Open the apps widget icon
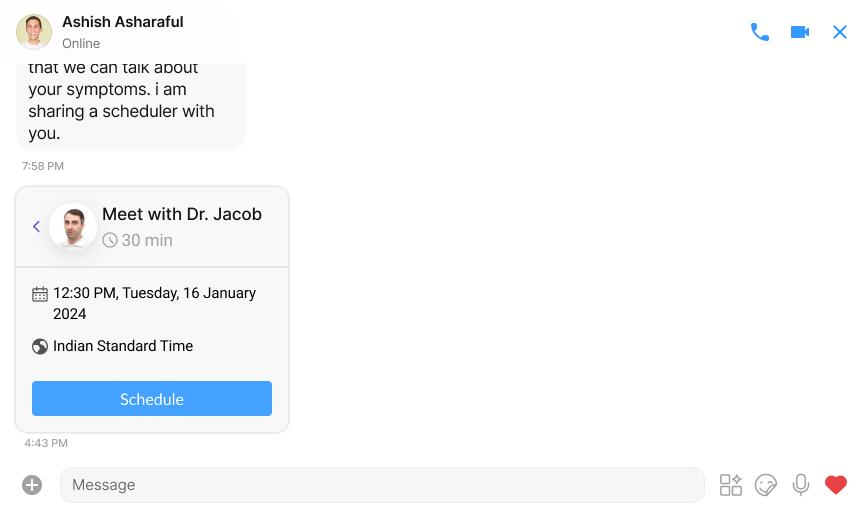 click(731, 485)
